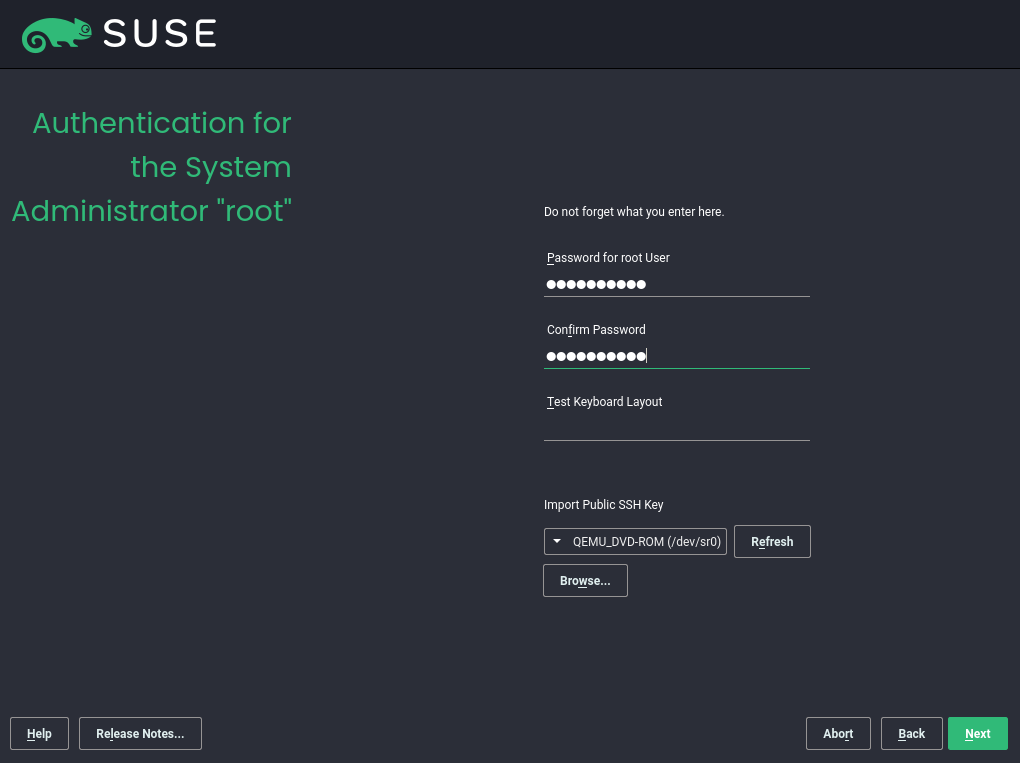Click the SUSE wordmark in the header
The height and width of the screenshot is (763, 1020).
(160, 34)
